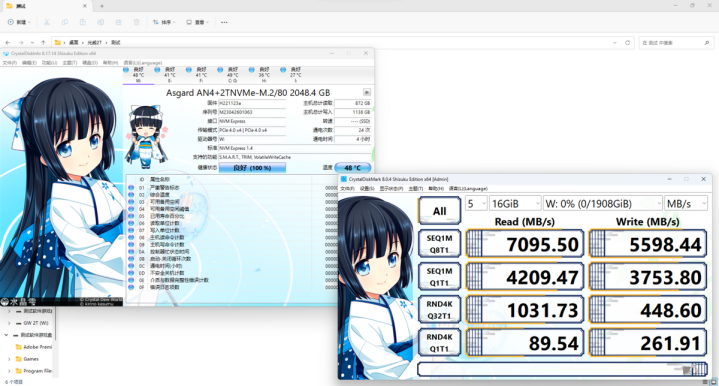Add a new Explorer tab with plus

click(102, 6)
